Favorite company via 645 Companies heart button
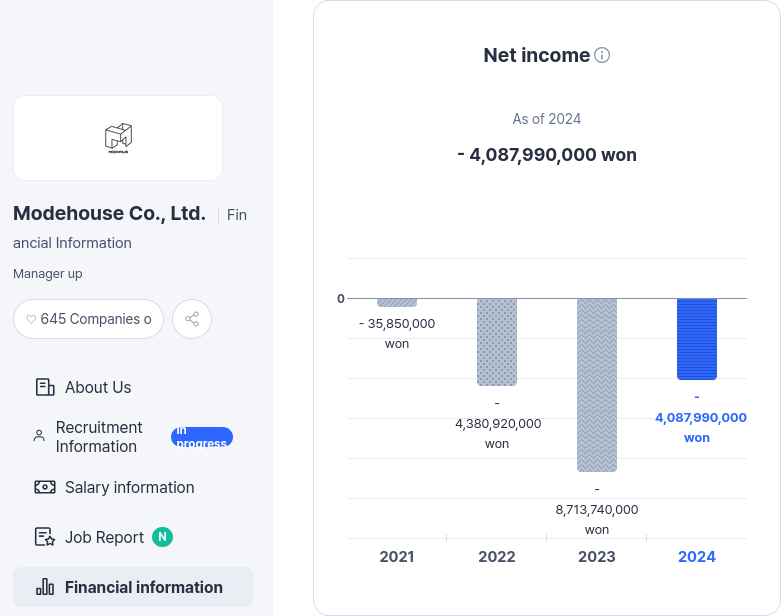781x616 pixels. 89,319
